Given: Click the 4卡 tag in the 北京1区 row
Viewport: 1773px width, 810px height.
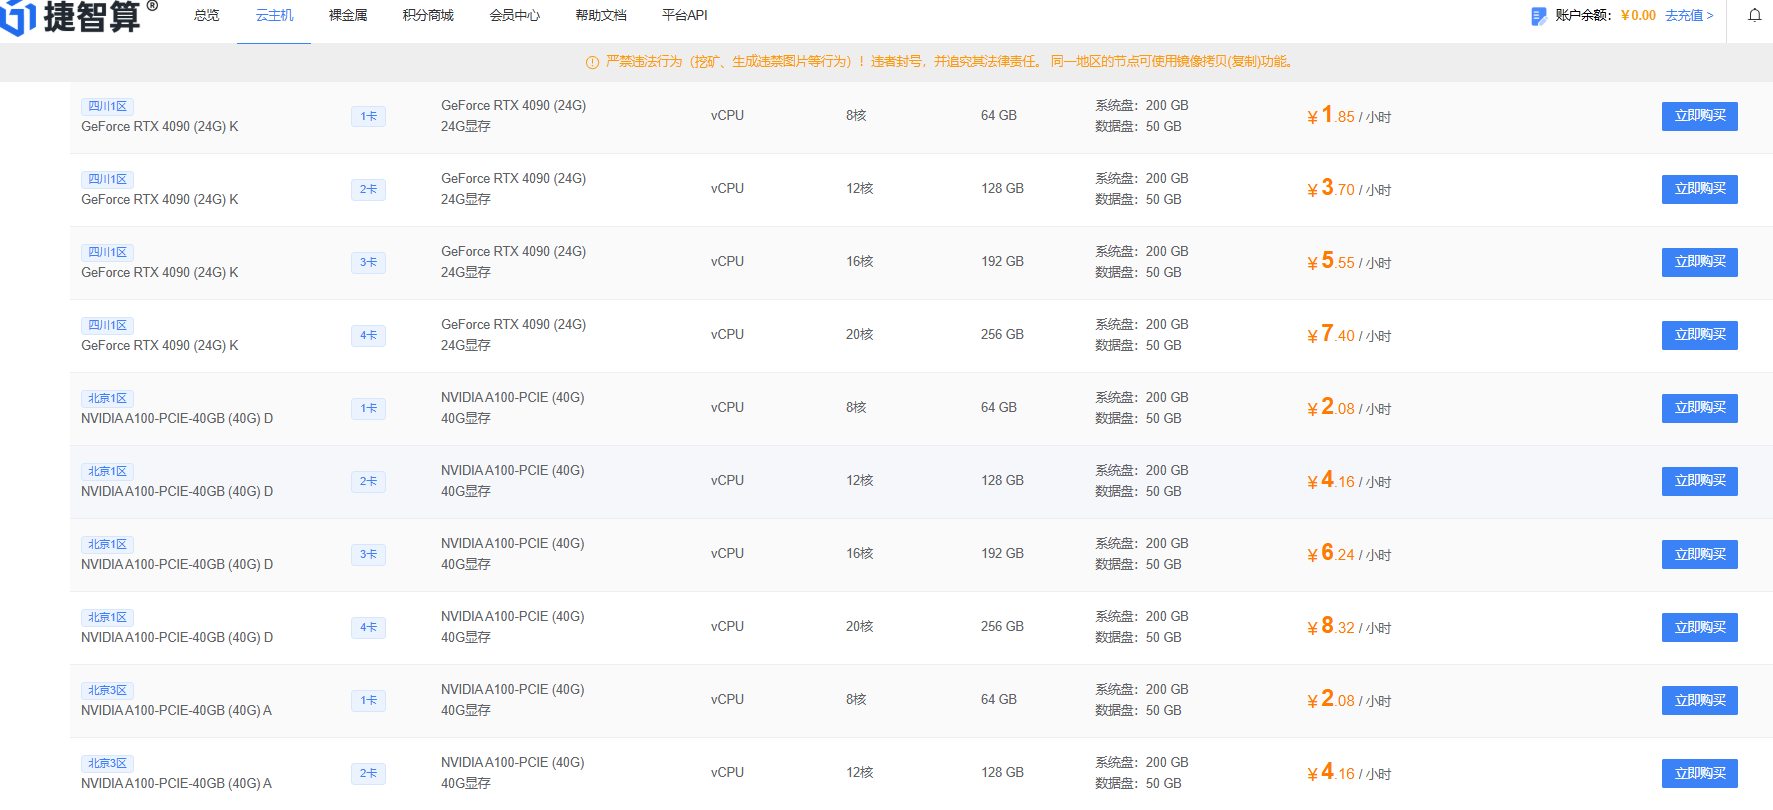Looking at the screenshot, I should [368, 627].
